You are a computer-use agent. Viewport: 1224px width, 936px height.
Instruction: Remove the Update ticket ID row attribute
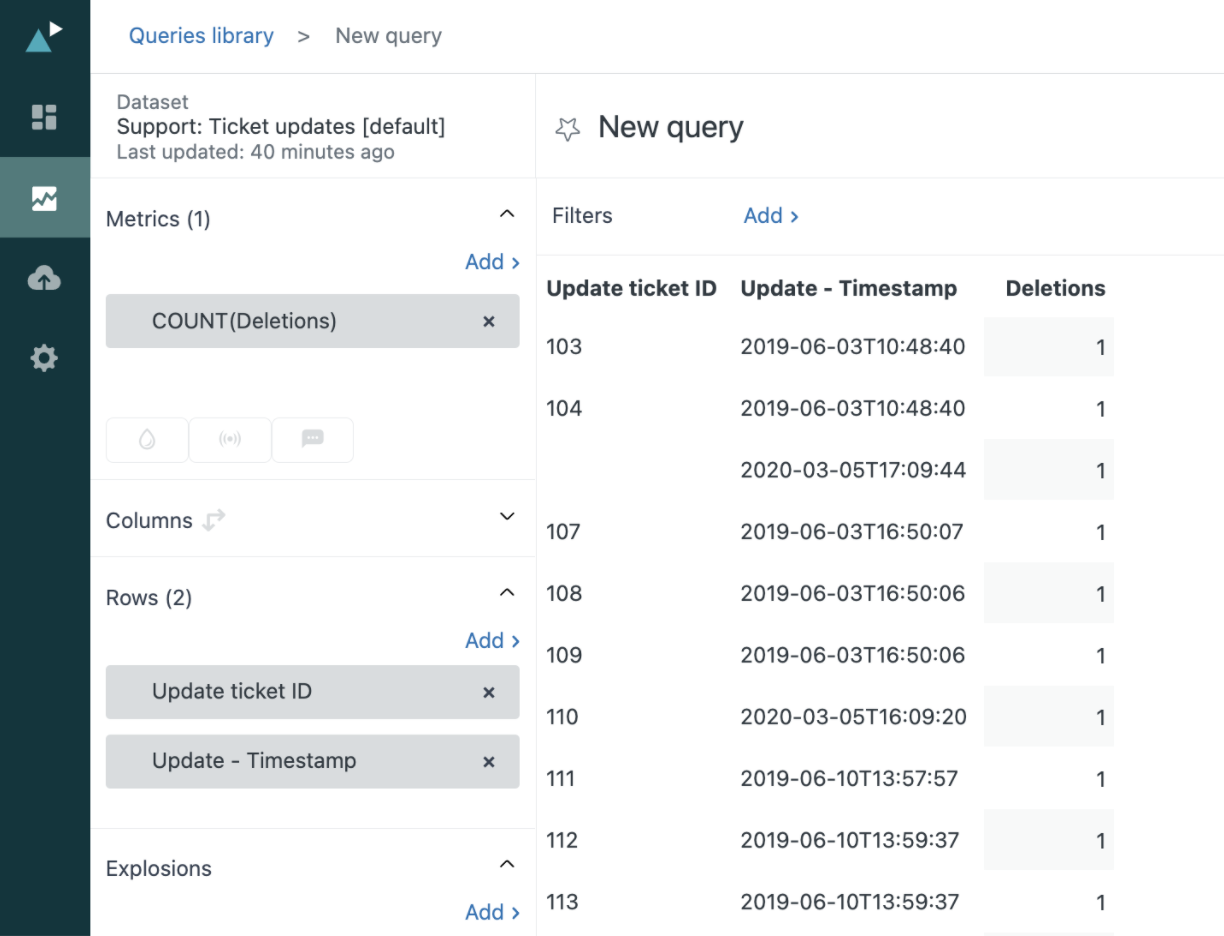489,692
